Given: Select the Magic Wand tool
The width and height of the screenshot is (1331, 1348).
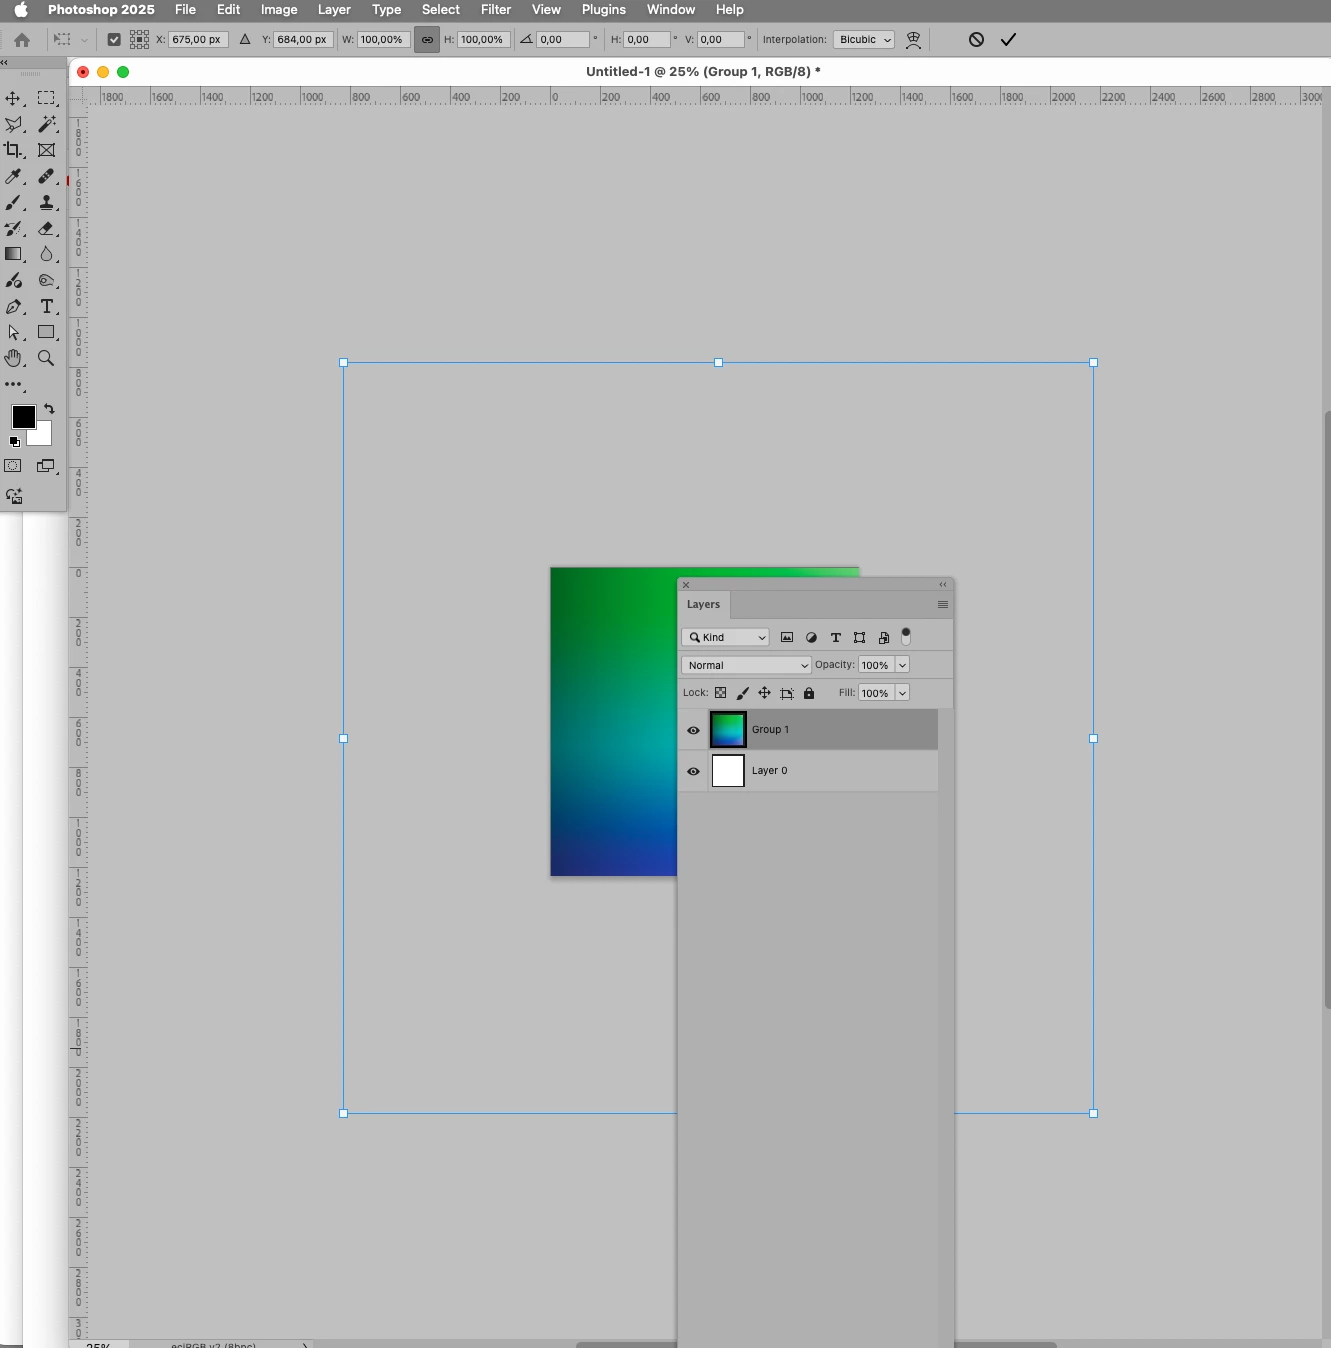Looking at the screenshot, I should click(46, 124).
